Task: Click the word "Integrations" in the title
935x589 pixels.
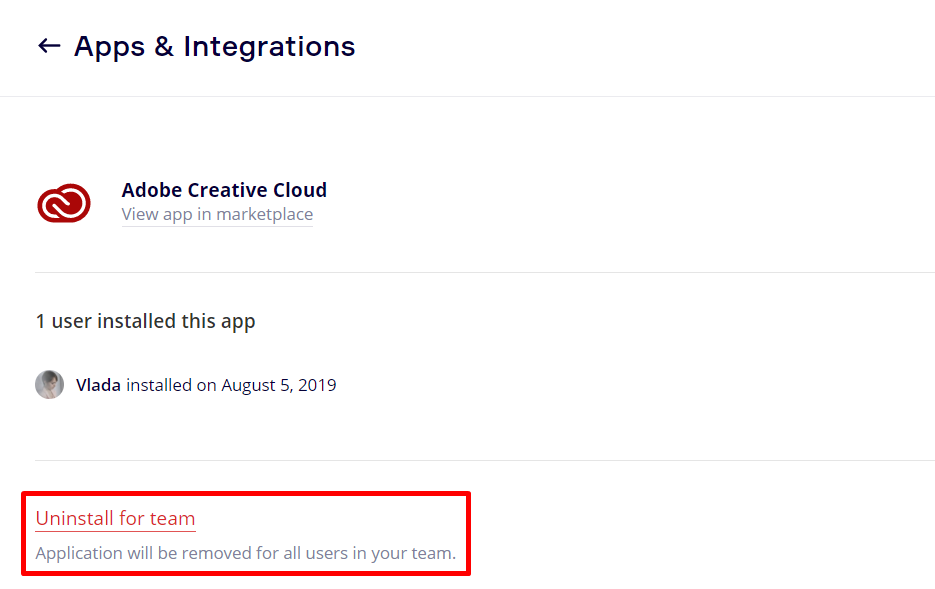Action: [x=269, y=46]
